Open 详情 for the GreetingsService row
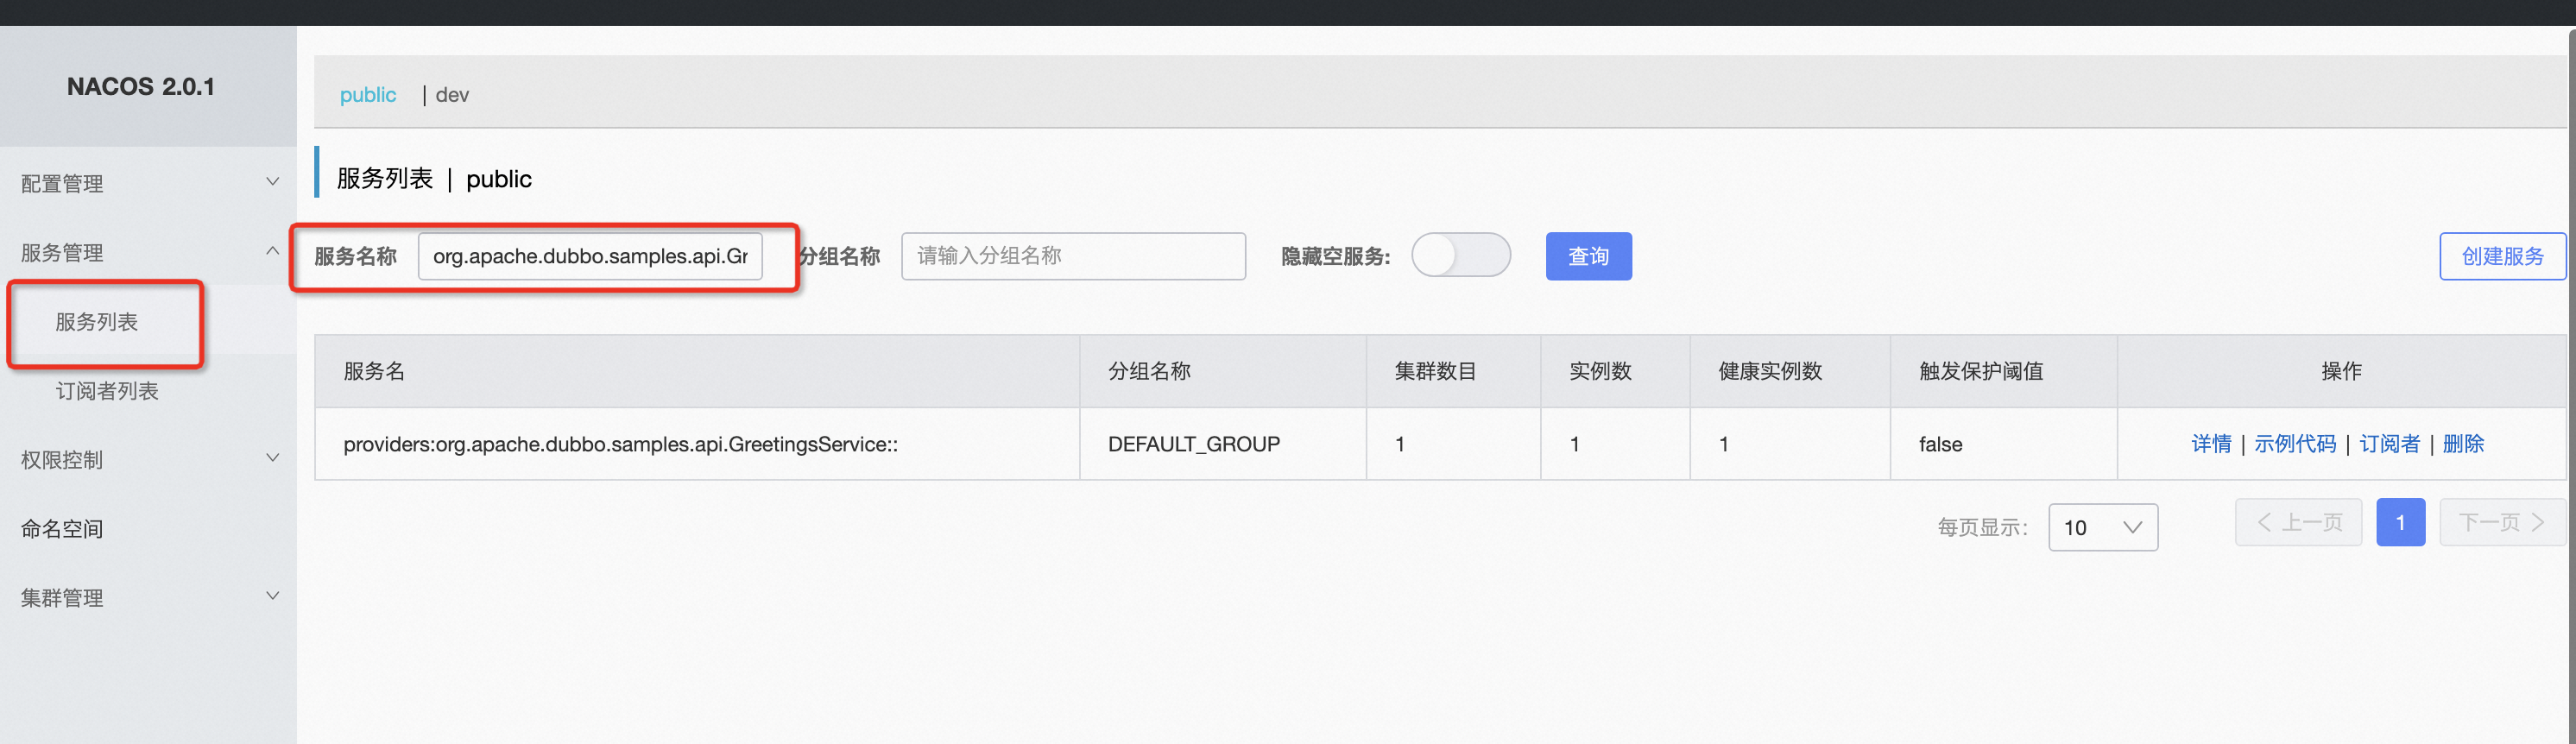The height and width of the screenshot is (744, 2576). (2210, 444)
